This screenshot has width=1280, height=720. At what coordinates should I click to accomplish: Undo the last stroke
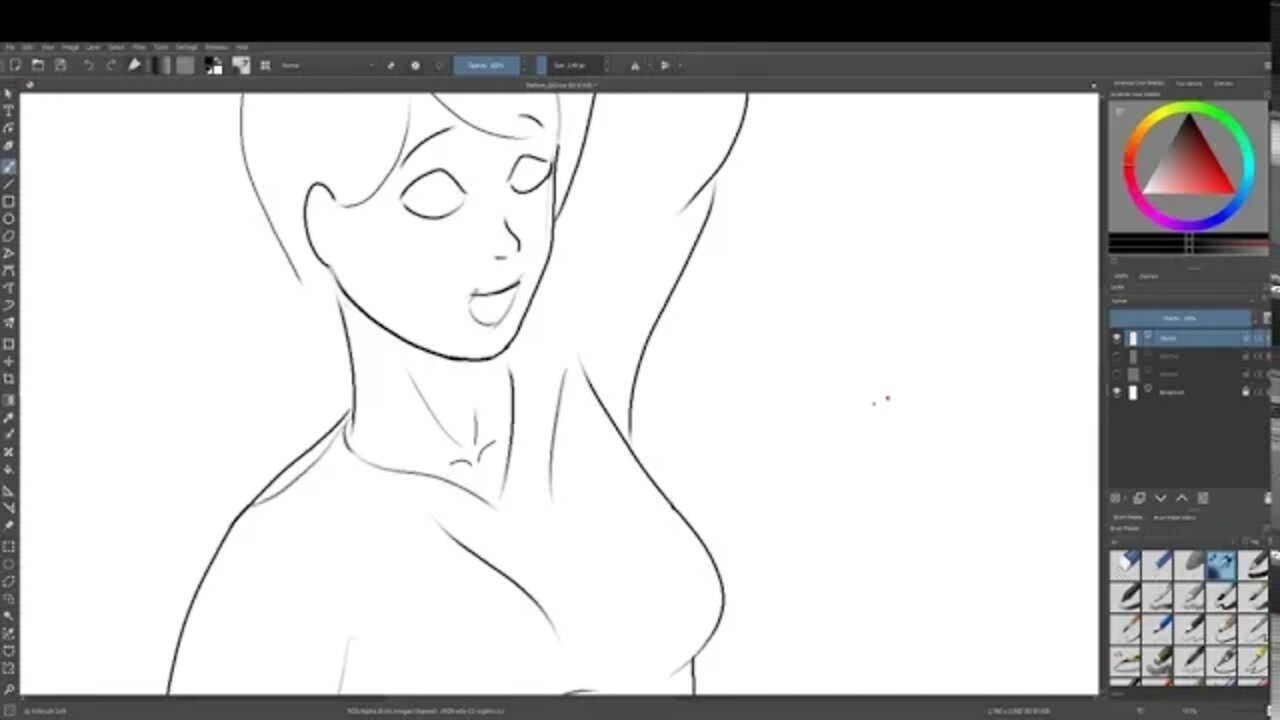88,65
